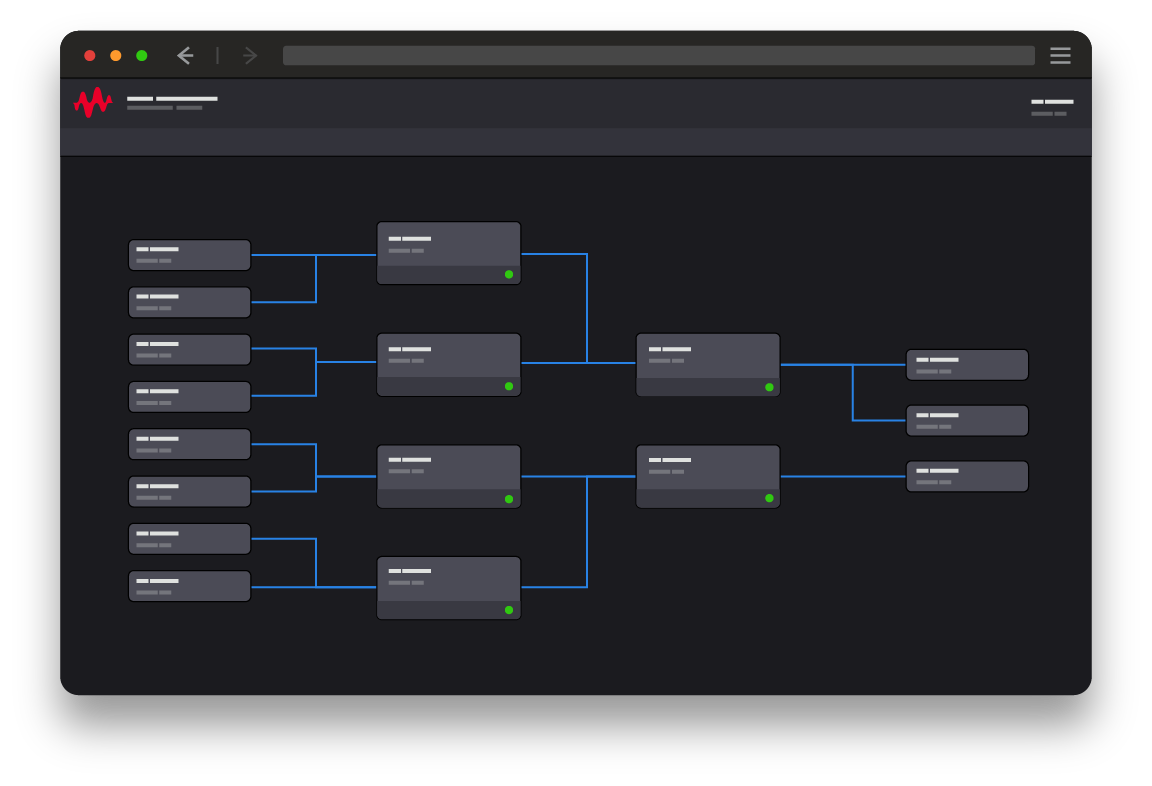Select the middle node in the rightmost column
The height and width of the screenshot is (786, 1152).
coord(967,421)
